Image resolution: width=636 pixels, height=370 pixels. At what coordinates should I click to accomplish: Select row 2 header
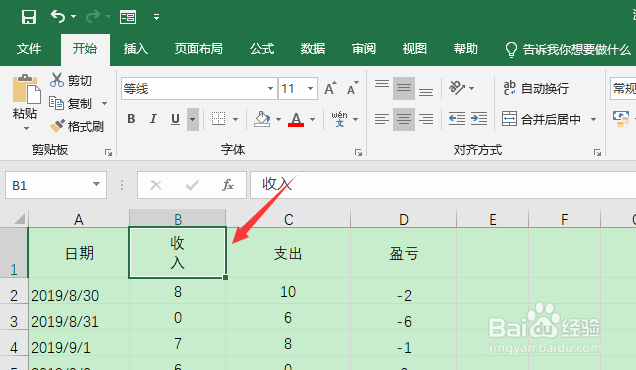tap(14, 292)
